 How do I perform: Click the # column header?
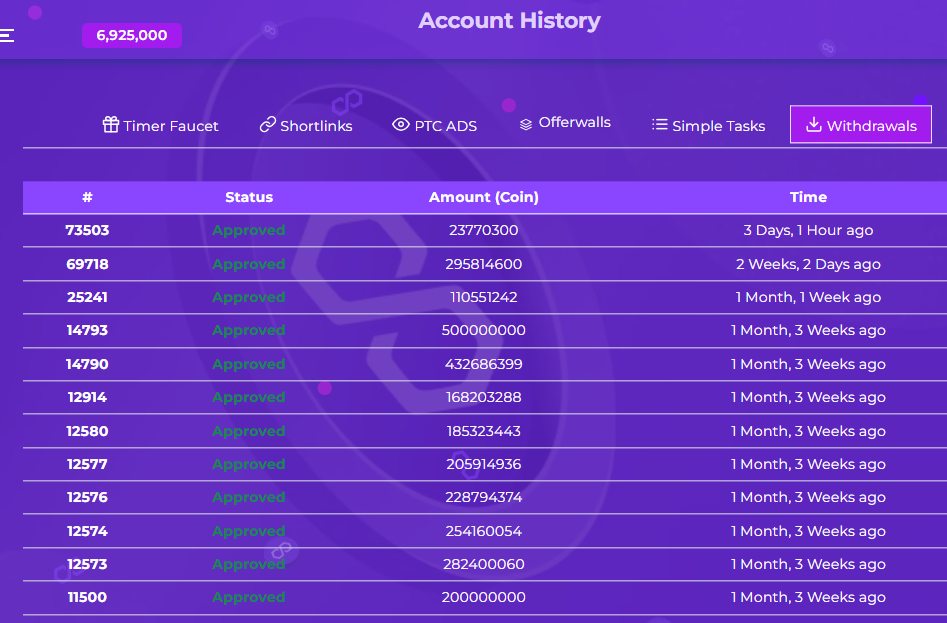tap(88, 197)
